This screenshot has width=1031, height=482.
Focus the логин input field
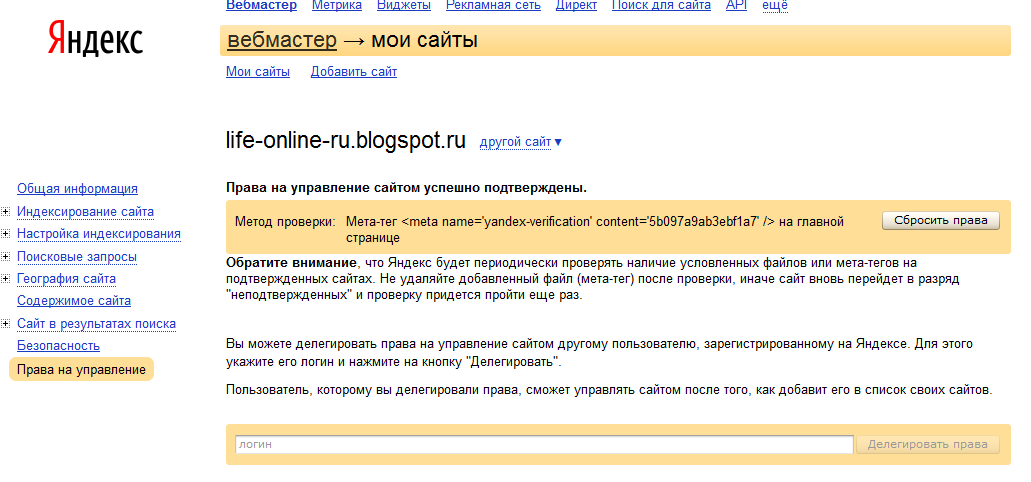click(x=544, y=445)
